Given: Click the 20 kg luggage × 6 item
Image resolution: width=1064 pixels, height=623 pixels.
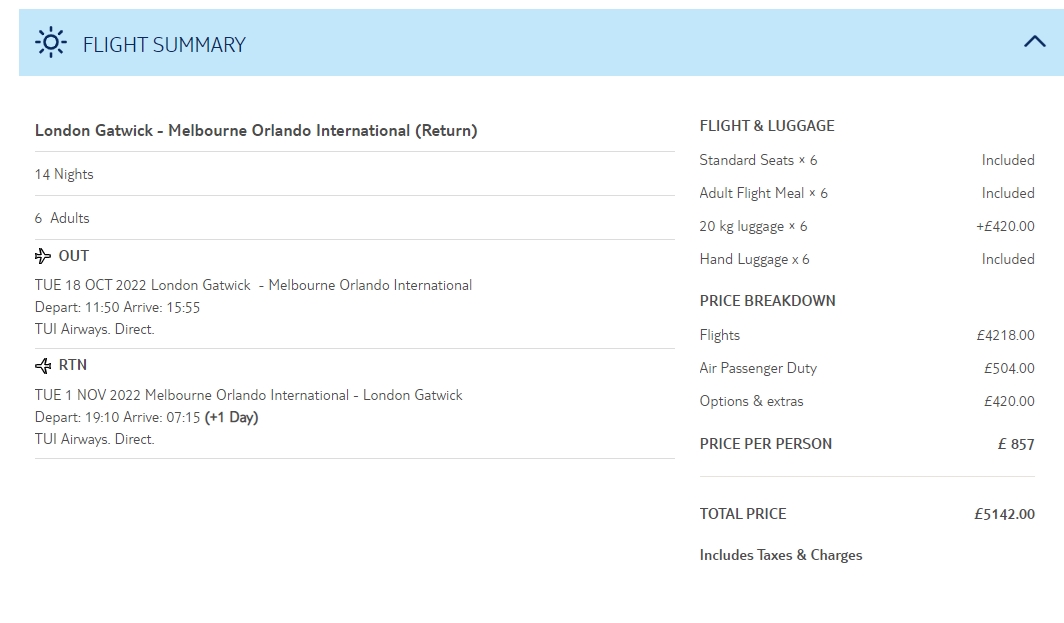Looking at the screenshot, I should 753,226.
